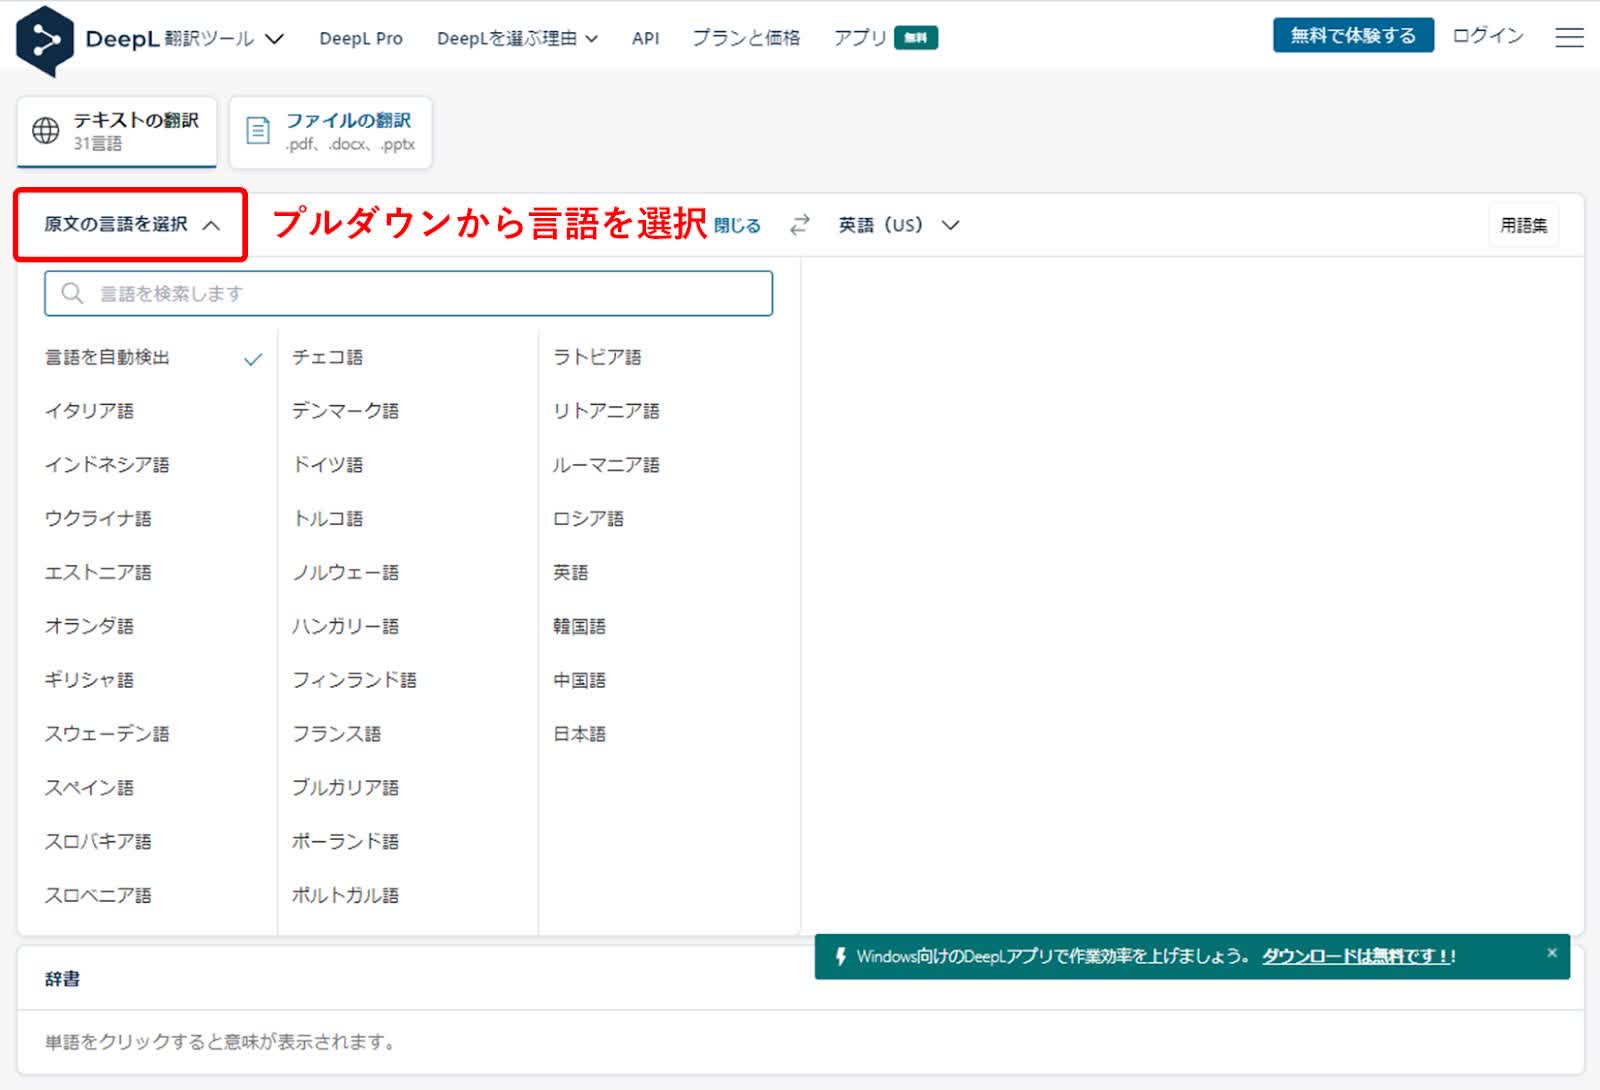Switch to ファイルの翻訳 tab
The width and height of the screenshot is (1600, 1090).
(x=331, y=131)
